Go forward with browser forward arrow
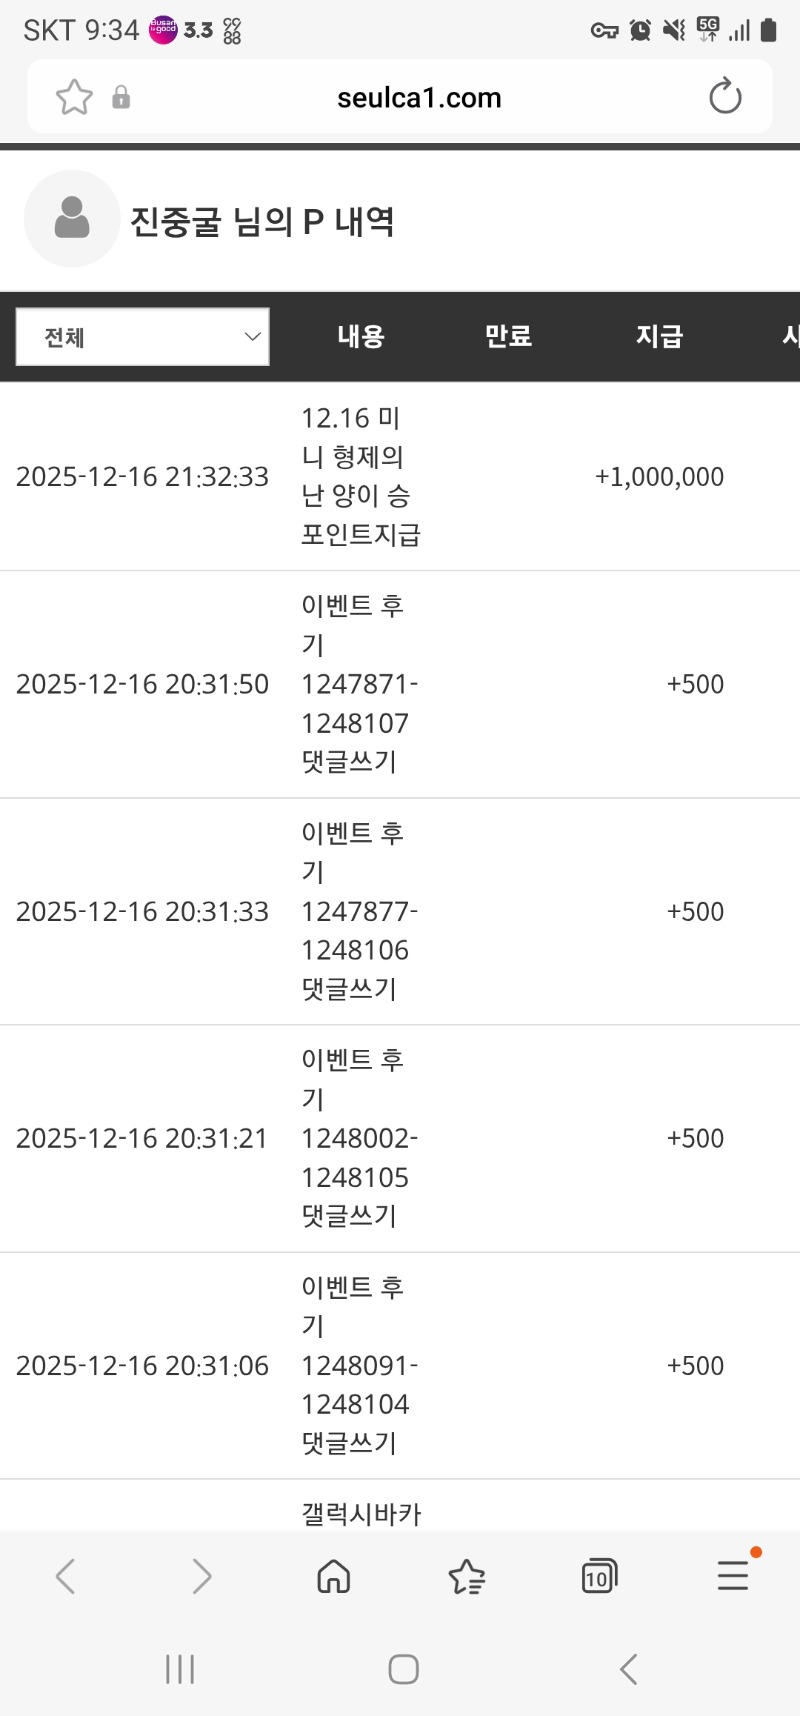This screenshot has height=1716, width=800. [201, 1577]
